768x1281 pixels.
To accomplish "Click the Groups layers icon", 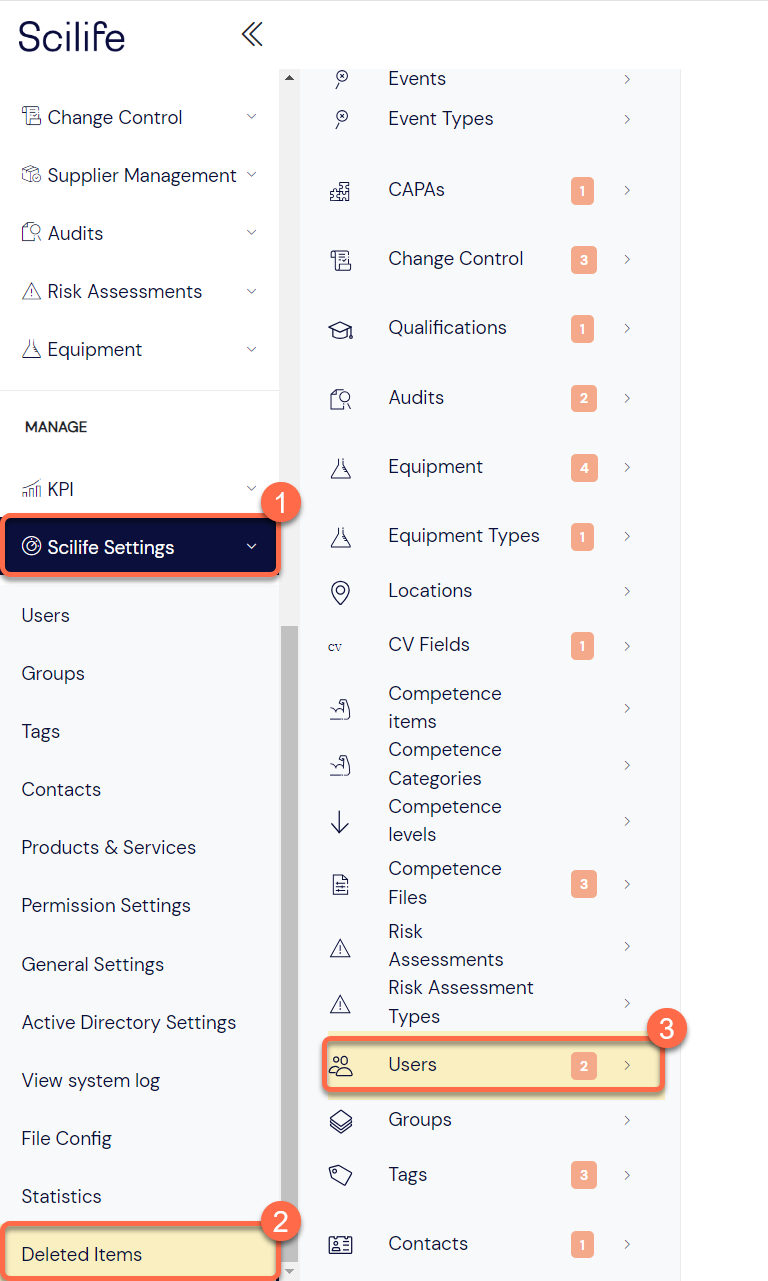I will (x=340, y=1121).
